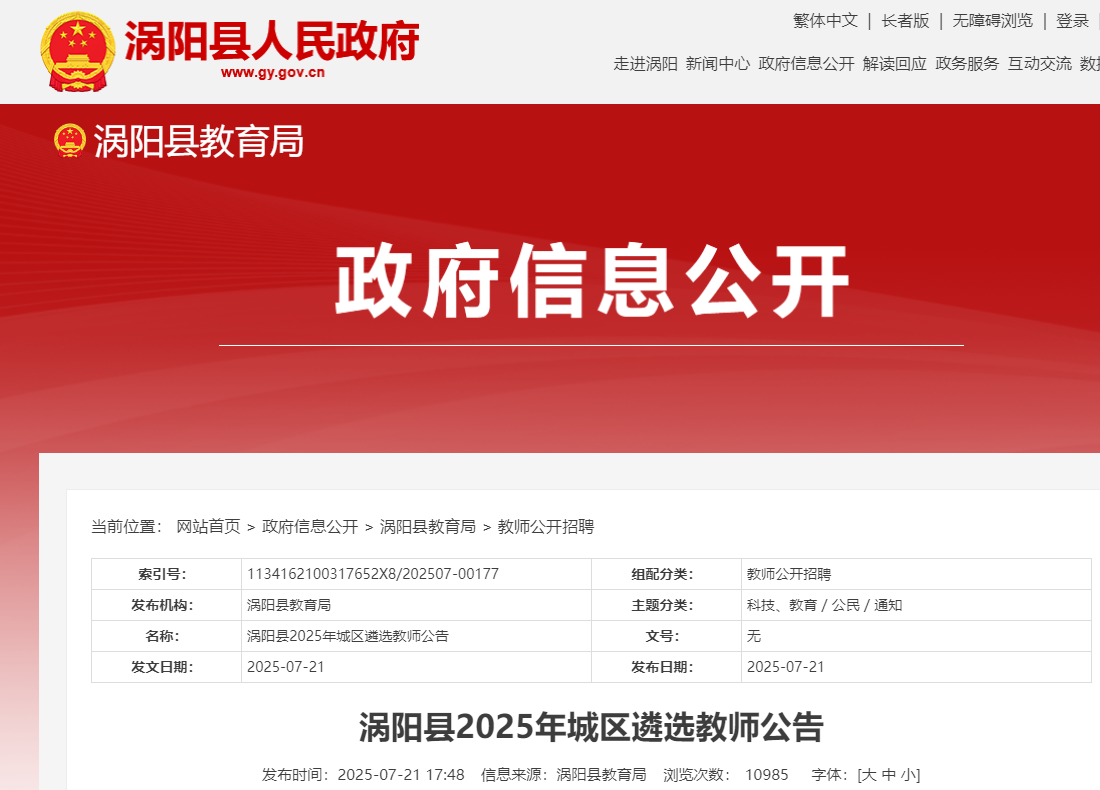Click 涡阳县教育局 in 发布机构 row
The image size is (1100, 790).
[x=288, y=605]
